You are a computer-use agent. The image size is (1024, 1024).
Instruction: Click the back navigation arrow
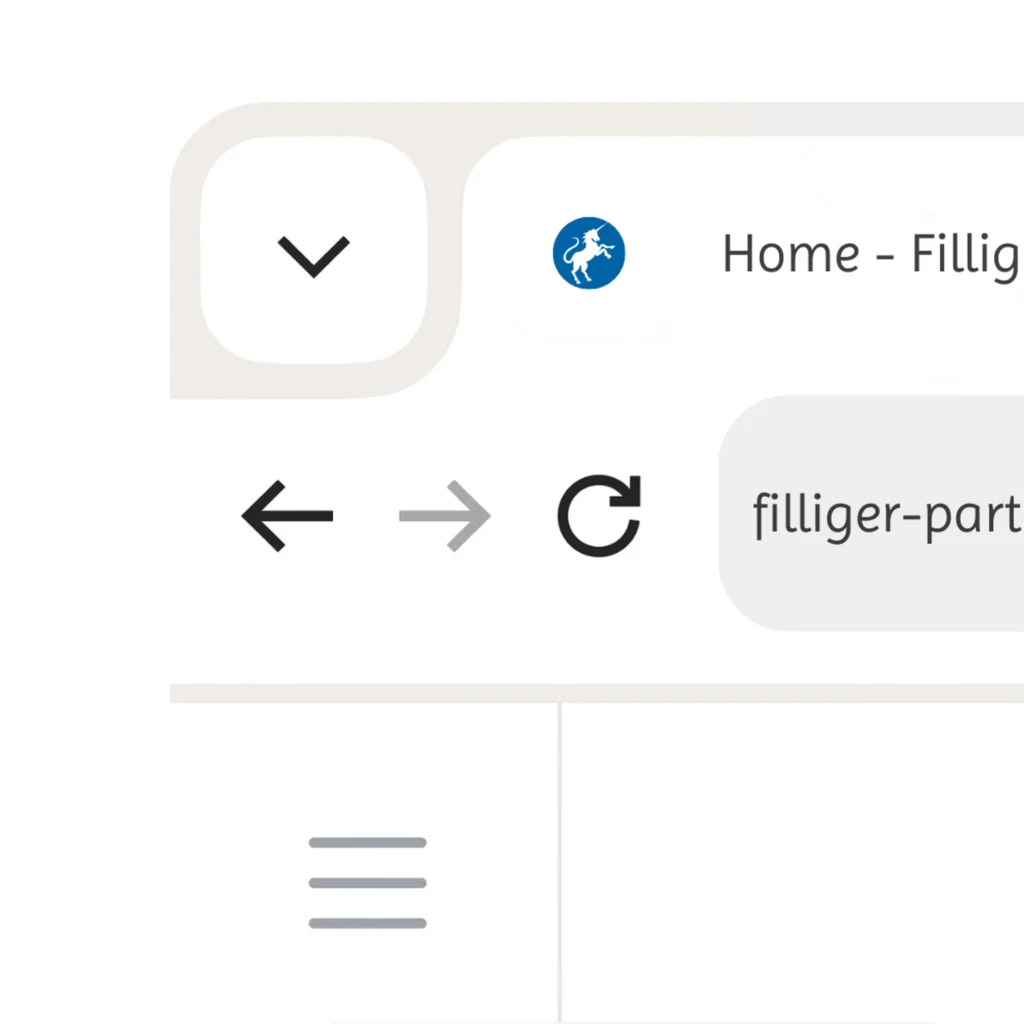coord(287,516)
